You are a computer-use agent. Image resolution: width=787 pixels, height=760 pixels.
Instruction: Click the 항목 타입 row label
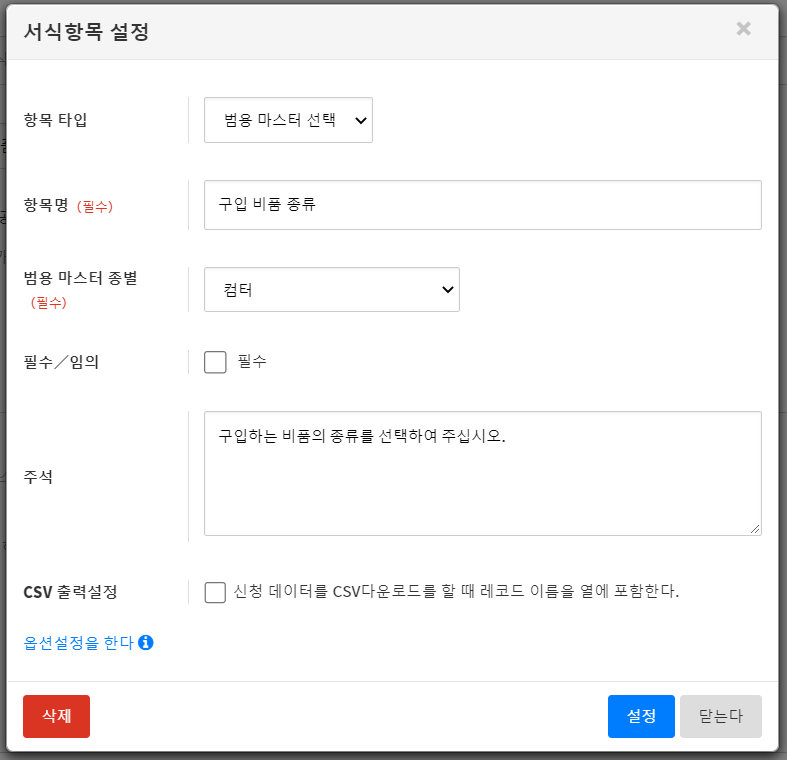click(x=56, y=120)
